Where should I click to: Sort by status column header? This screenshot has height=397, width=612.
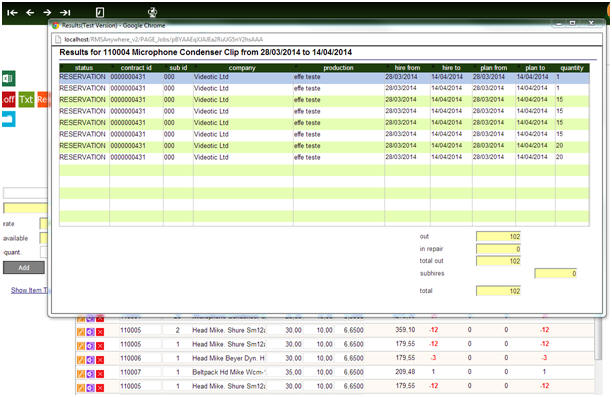[x=84, y=68]
